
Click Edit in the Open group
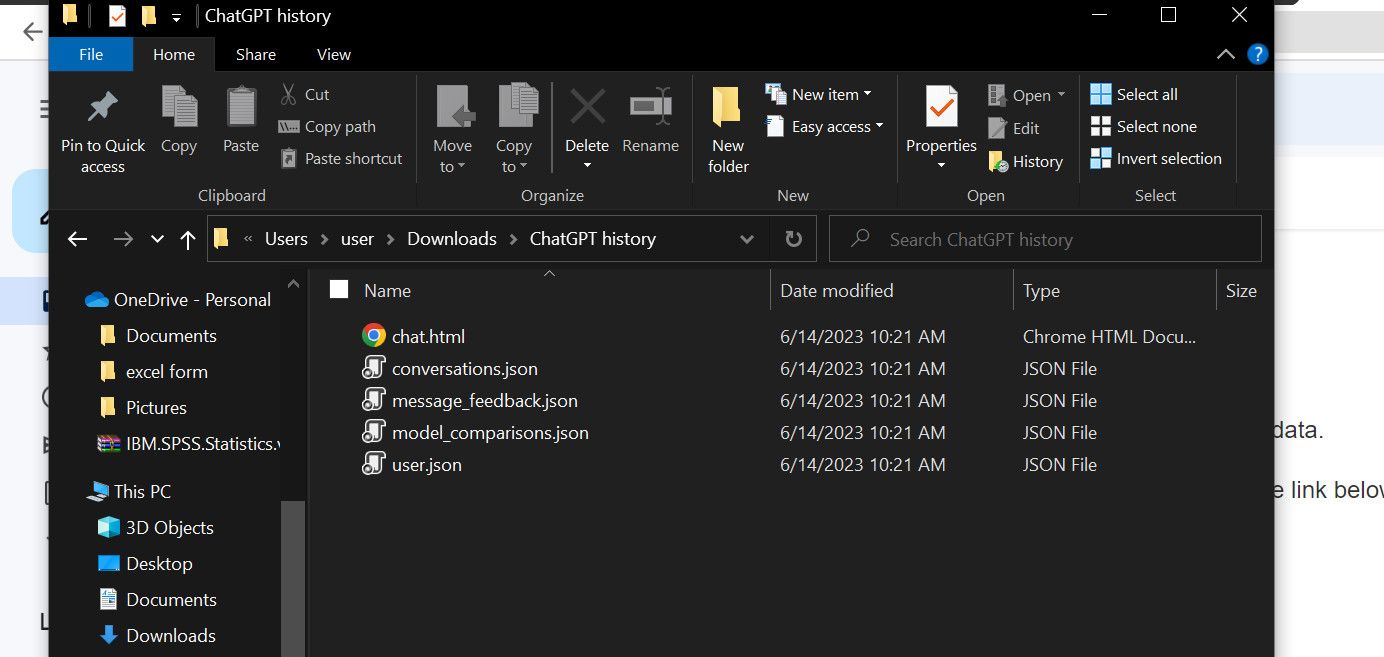1014,128
